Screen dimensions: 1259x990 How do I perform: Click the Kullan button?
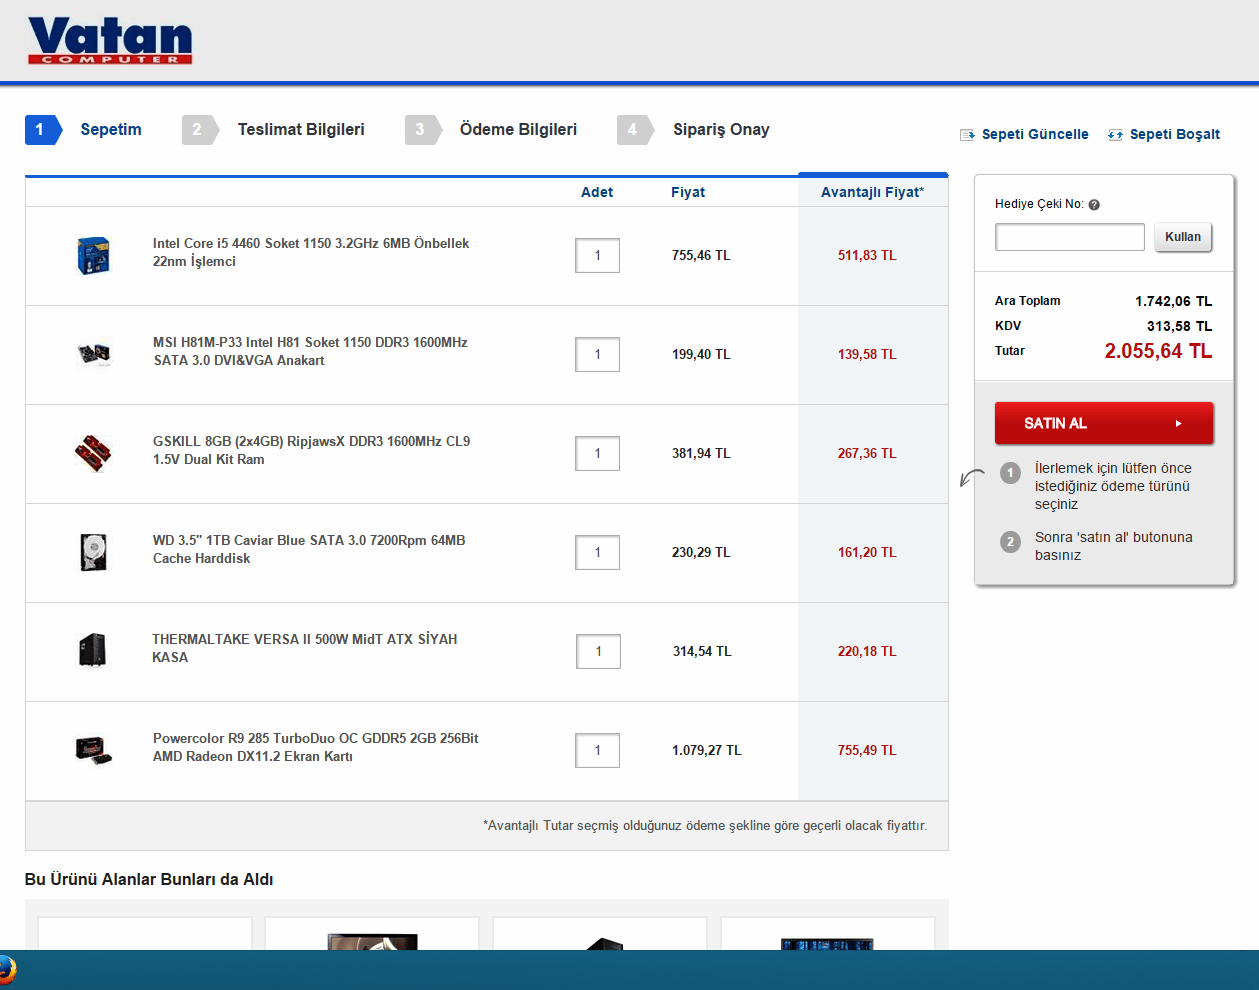click(1183, 237)
